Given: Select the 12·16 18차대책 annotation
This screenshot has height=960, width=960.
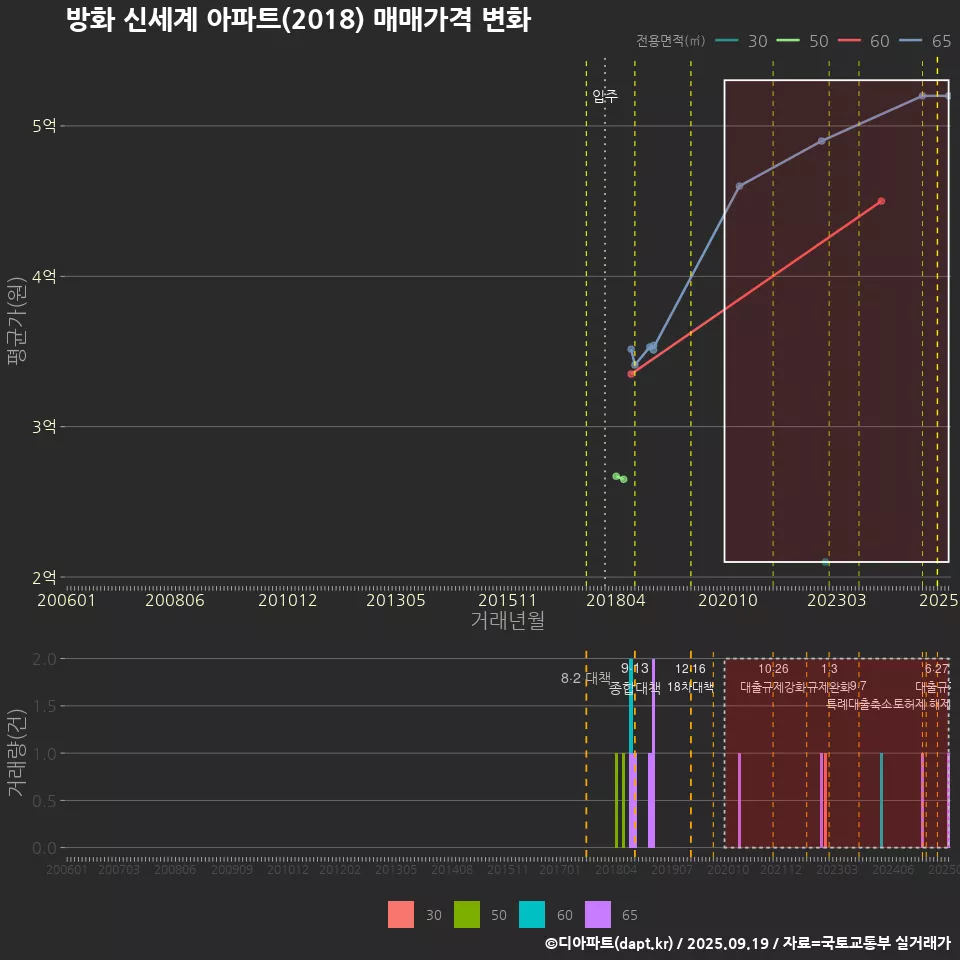Looking at the screenshot, I should click(690, 678).
